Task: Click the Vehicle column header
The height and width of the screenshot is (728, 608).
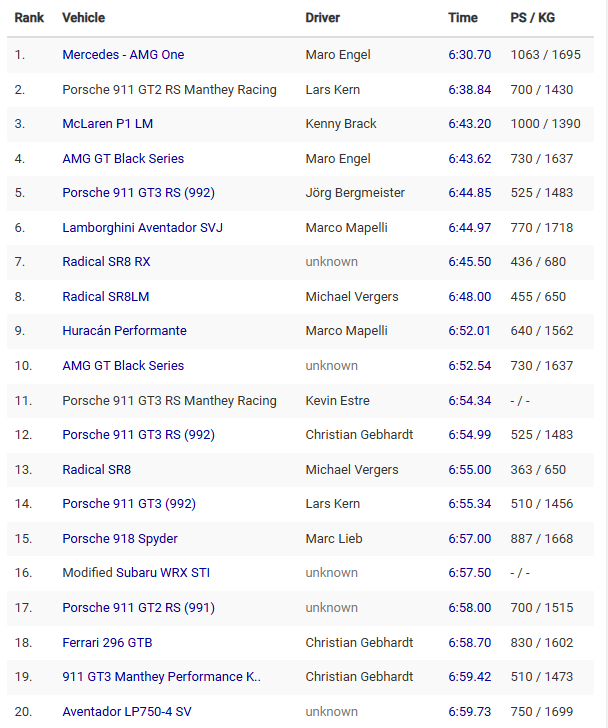Action: 84,18
